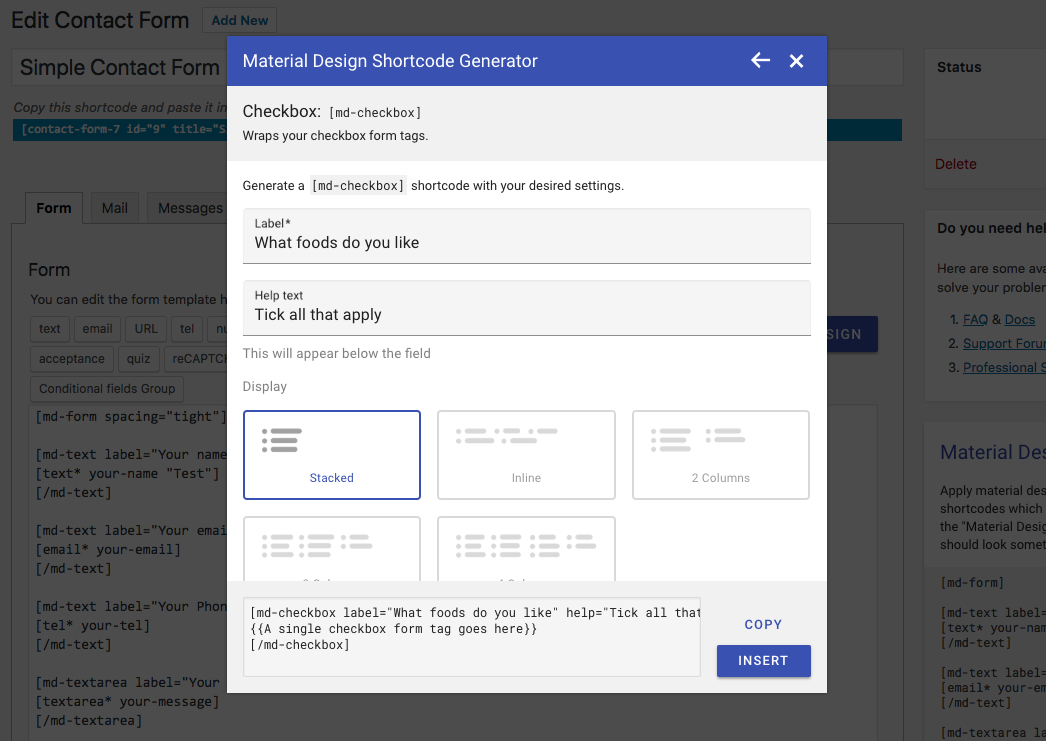Click the generated shortcode text box
The height and width of the screenshot is (741, 1046).
pos(472,636)
